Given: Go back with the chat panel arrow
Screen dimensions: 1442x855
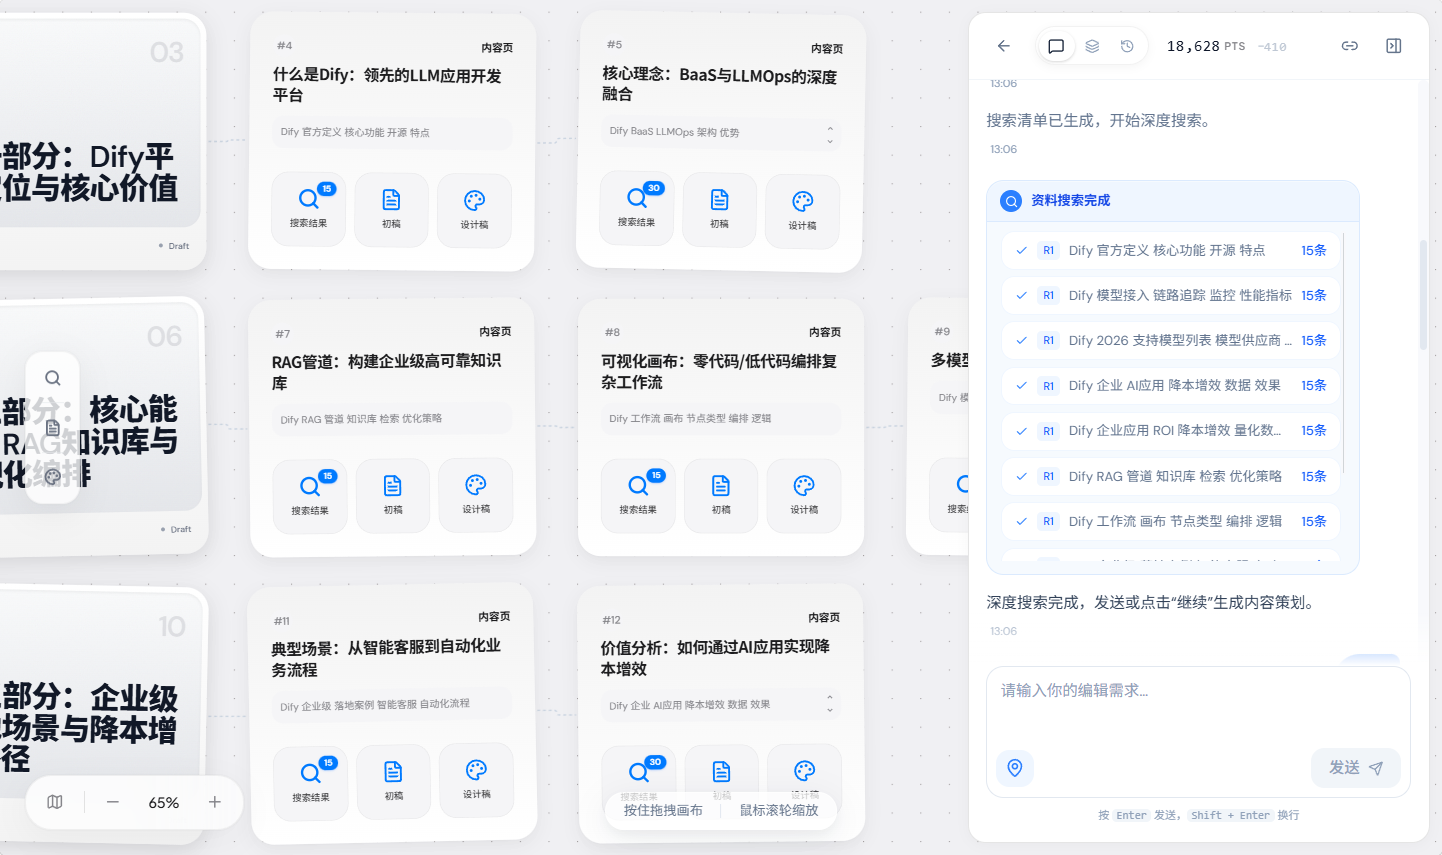Looking at the screenshot, I should click(1004, 46).
